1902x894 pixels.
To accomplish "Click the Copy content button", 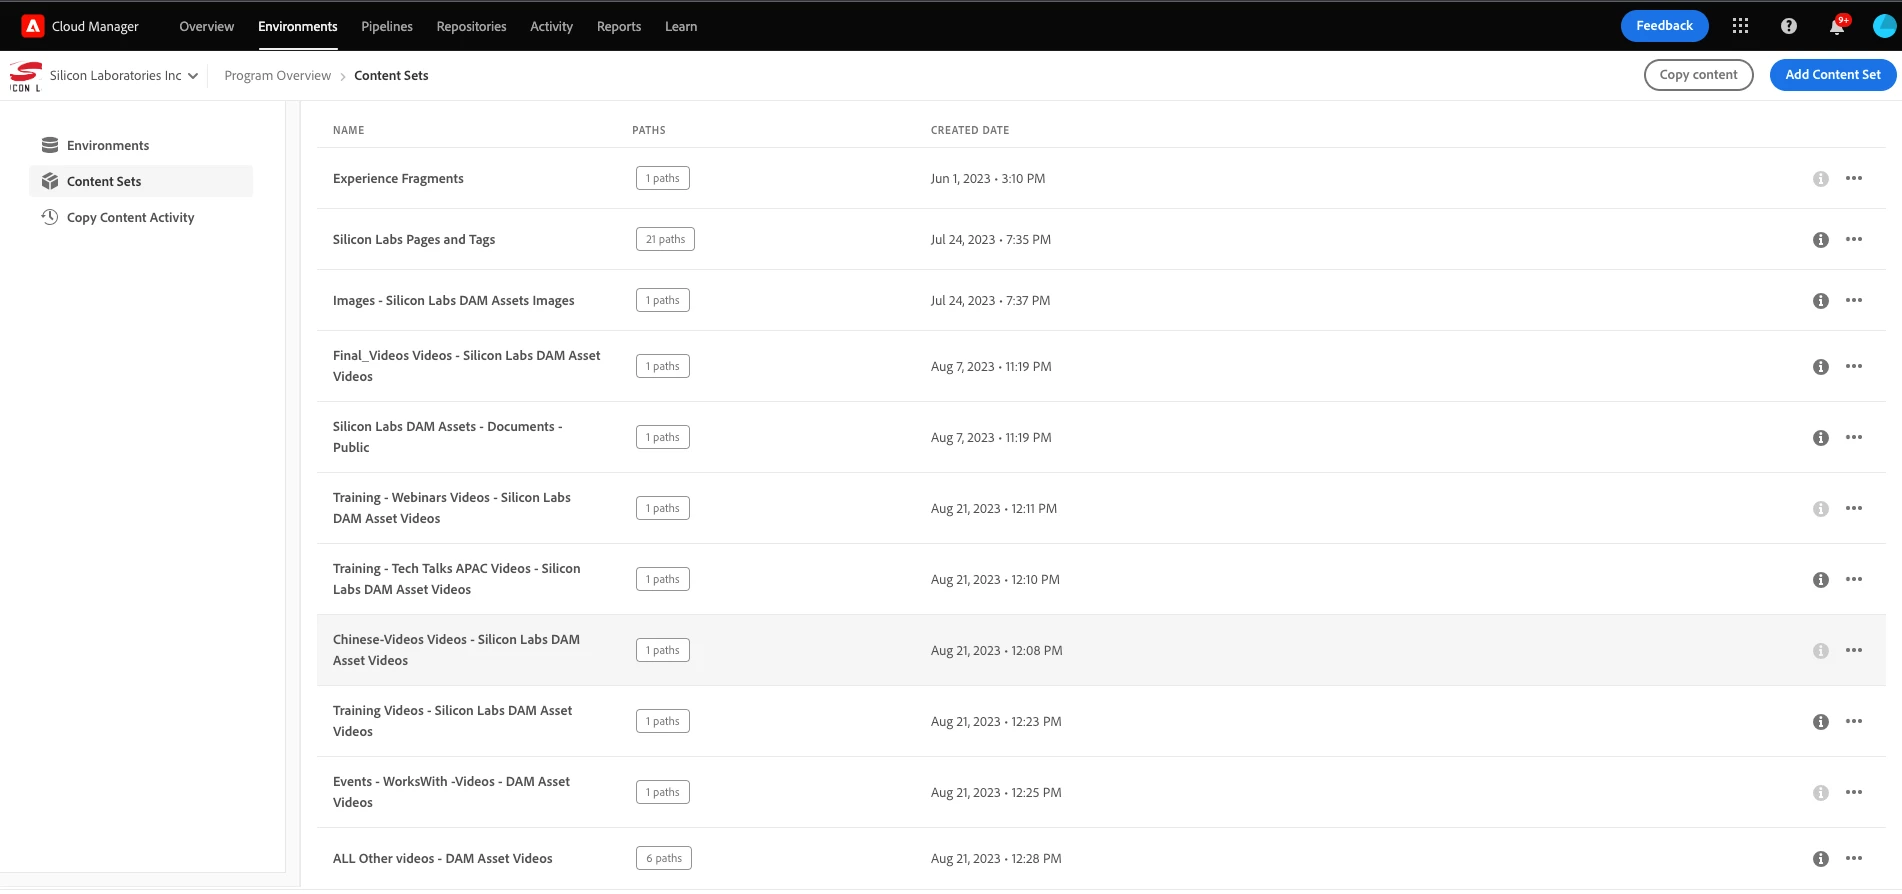I will tap(1698, 75).
